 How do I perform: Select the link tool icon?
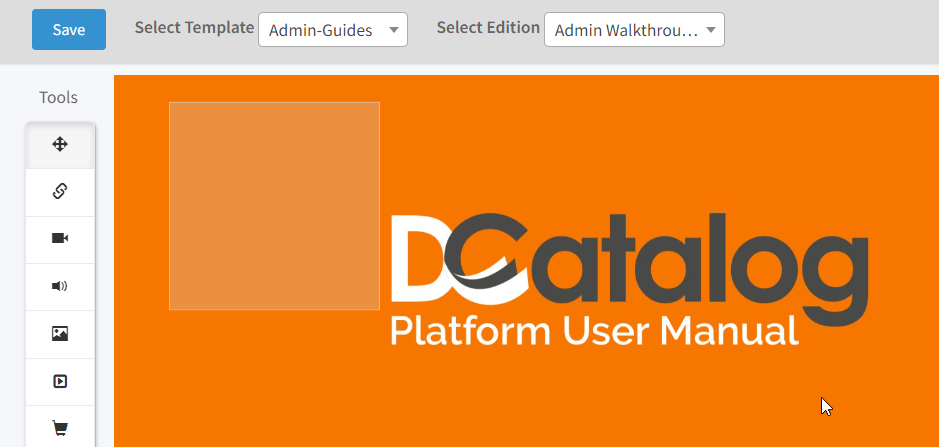[x=60, y=192]
